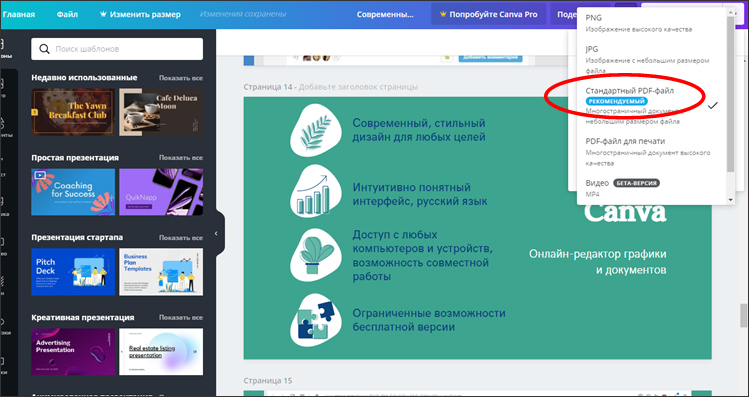This screenshot has width=749, height=397.
Task: Open Business Plan Templates thumbnail
Action: pos(161,271)
